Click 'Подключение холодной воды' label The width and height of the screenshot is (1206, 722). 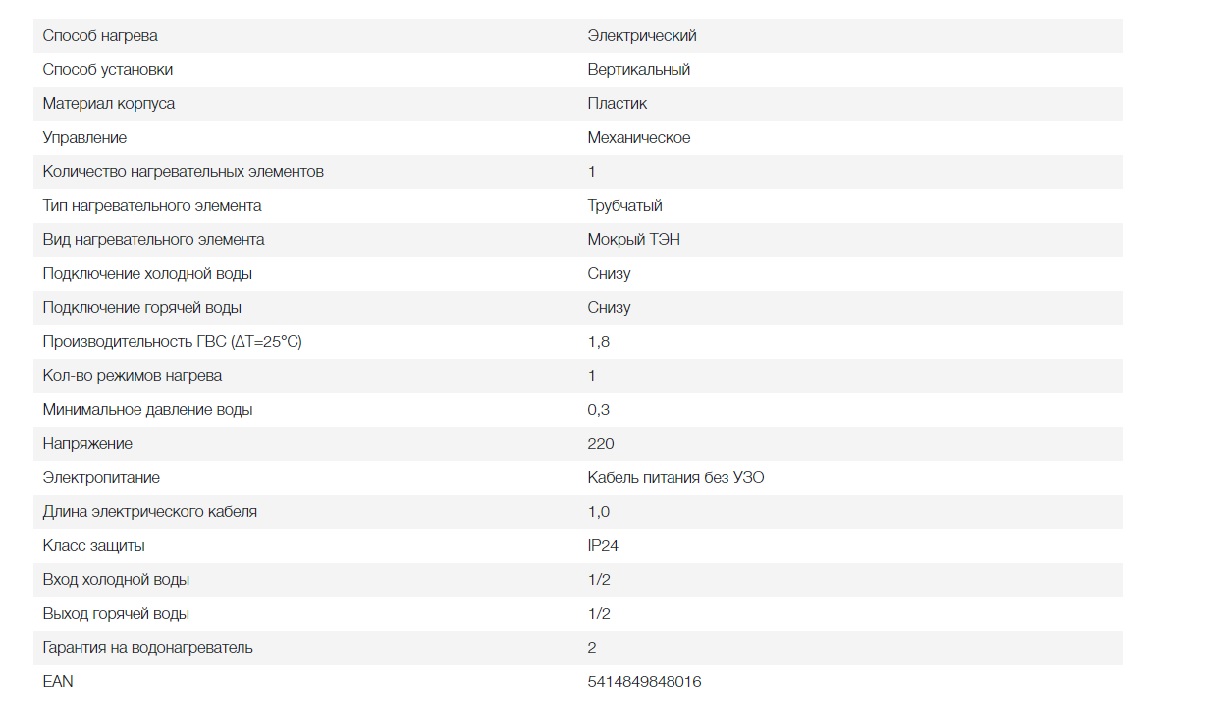[147, 274]
